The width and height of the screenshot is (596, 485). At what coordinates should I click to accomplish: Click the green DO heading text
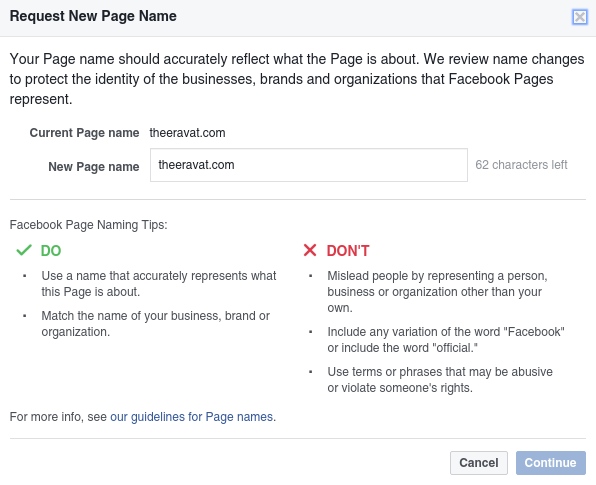pyautogui.click(x=51, y=251)
